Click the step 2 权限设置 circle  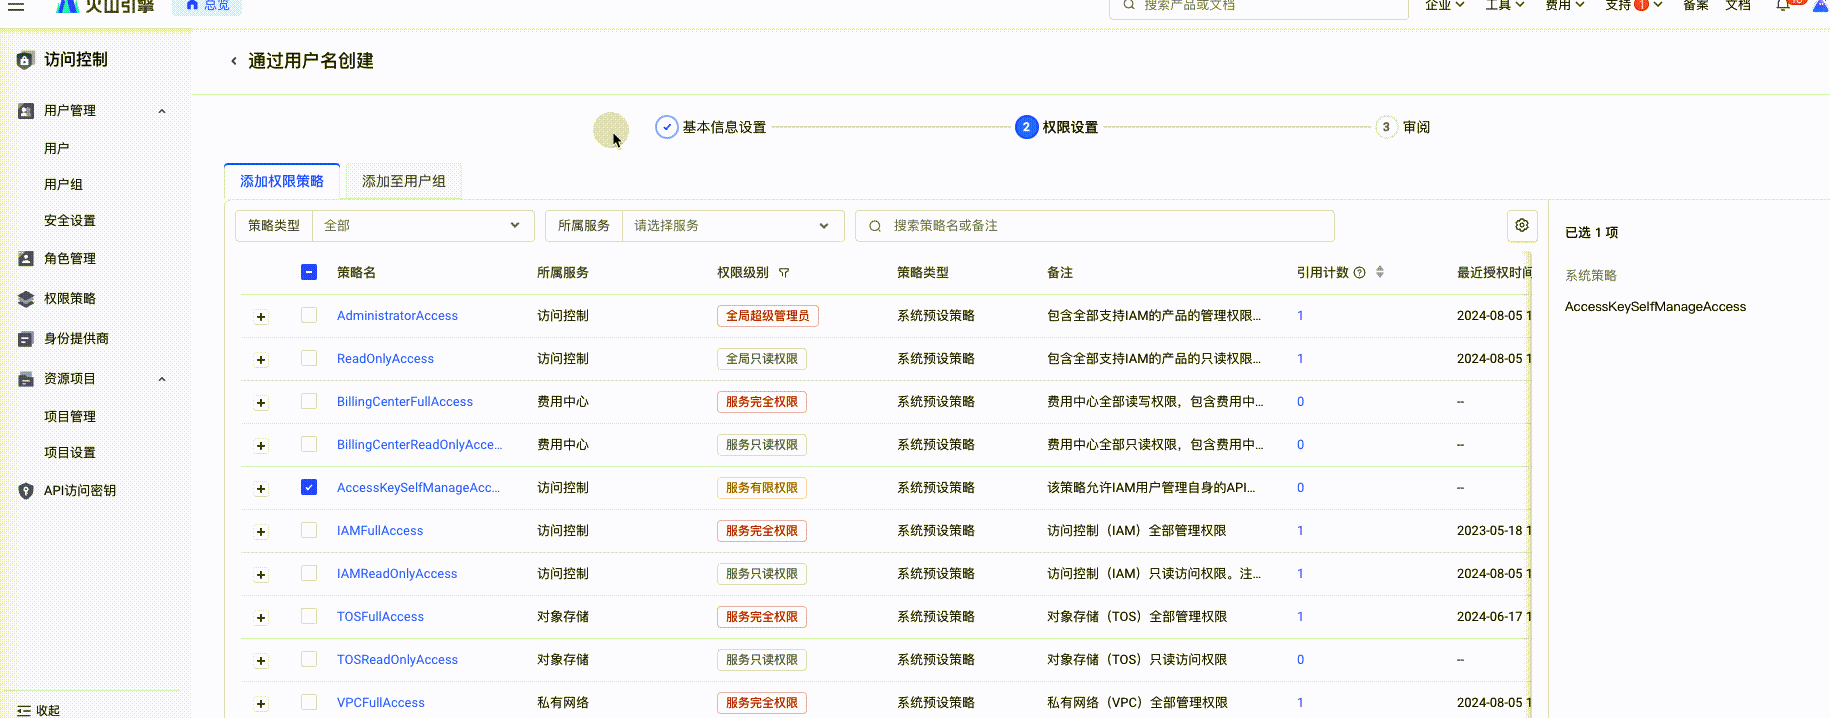pos(1026,127)
